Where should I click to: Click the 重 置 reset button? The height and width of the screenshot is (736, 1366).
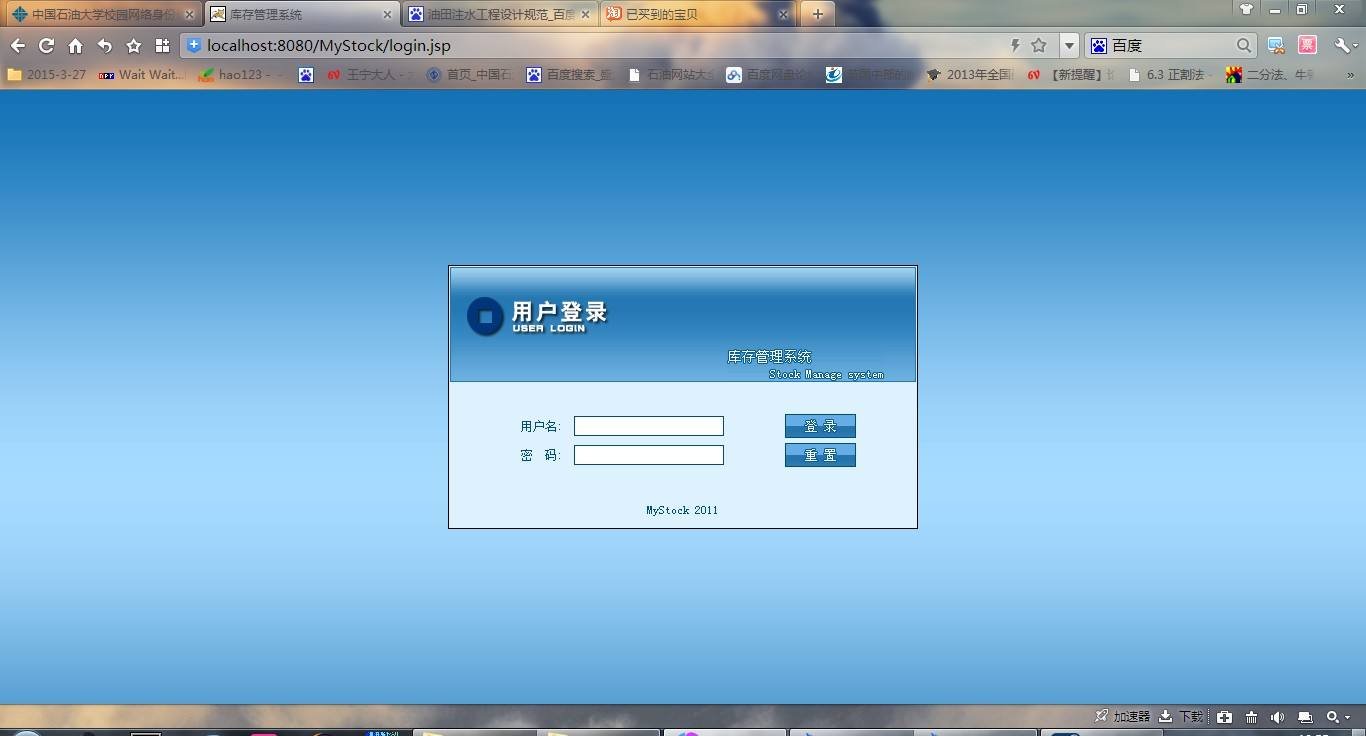819,454
